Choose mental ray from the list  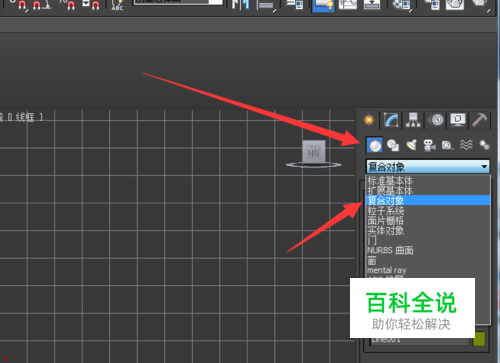click(x=428, y=270)
